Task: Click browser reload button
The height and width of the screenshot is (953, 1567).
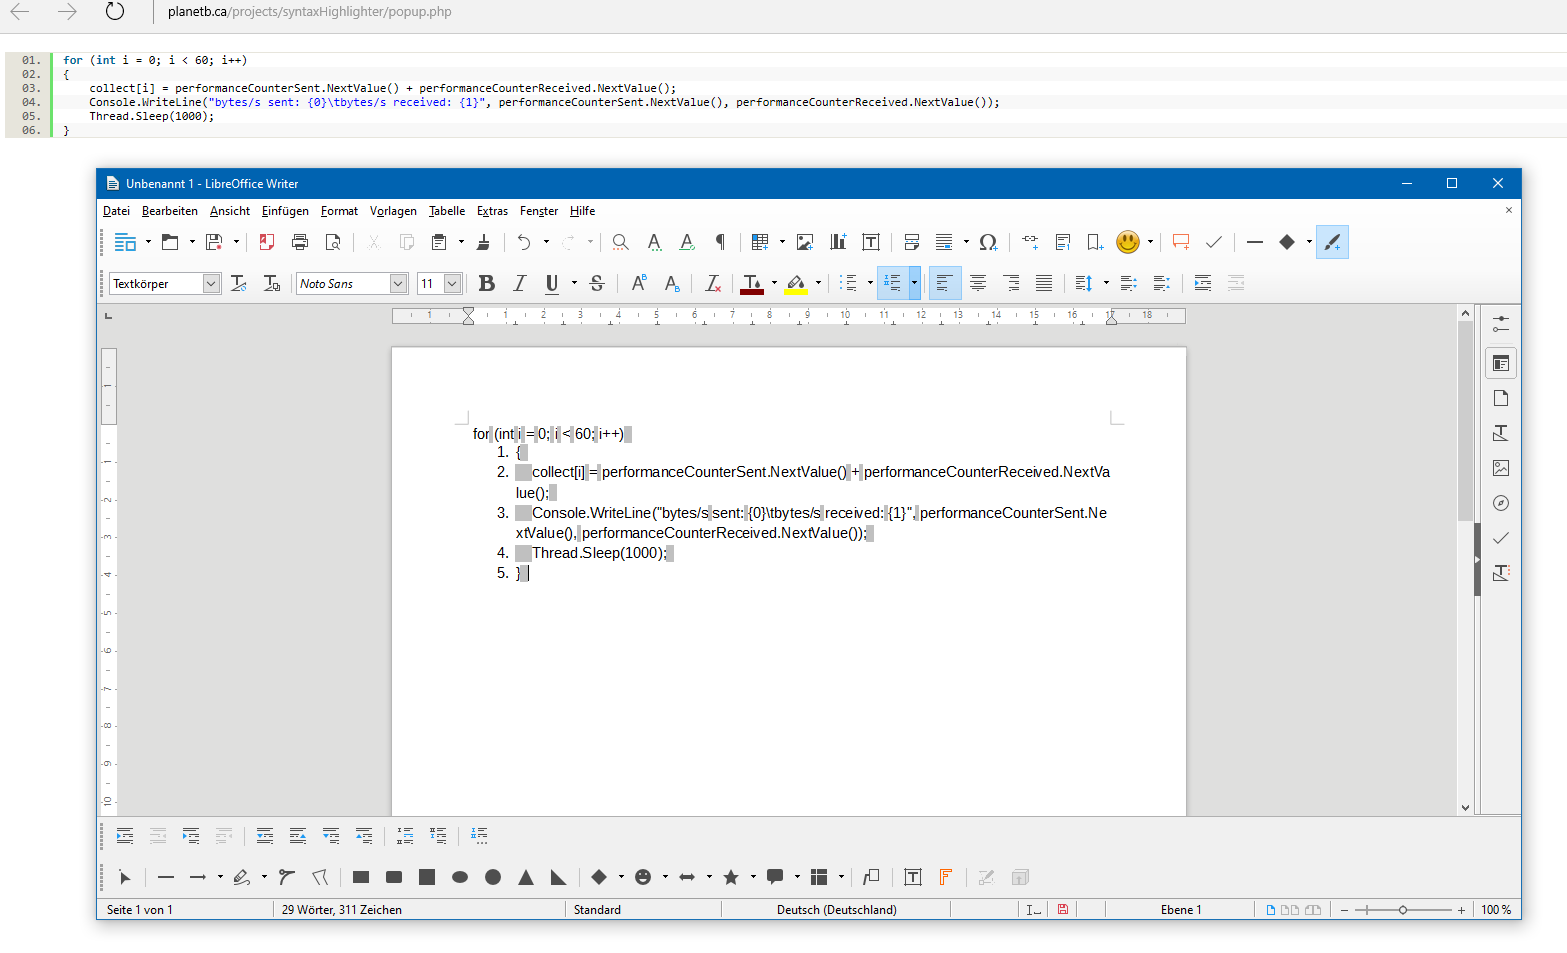Action: (115, 12)
